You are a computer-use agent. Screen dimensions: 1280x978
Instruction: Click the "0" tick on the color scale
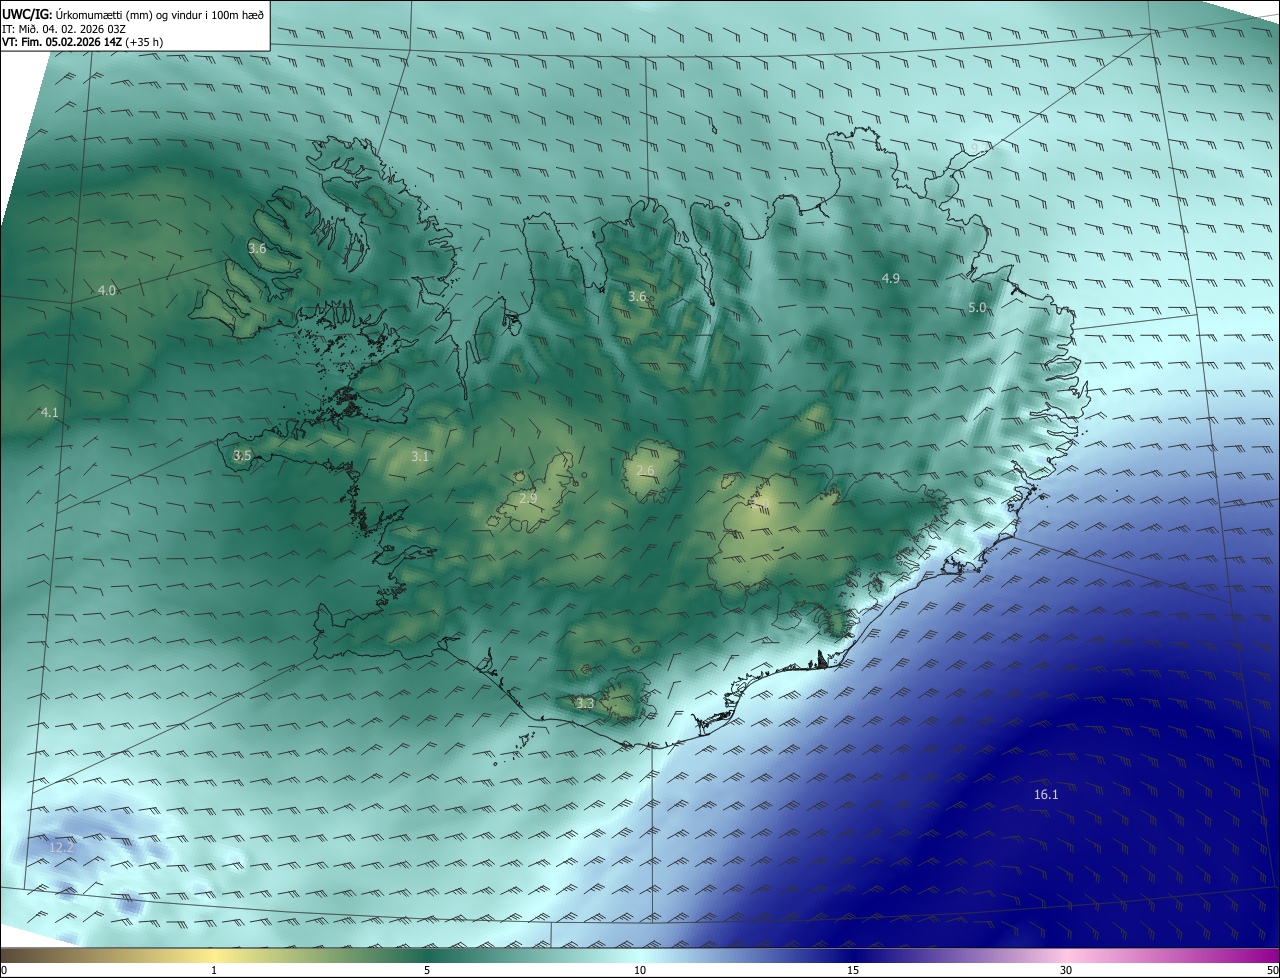click(4, 970)
